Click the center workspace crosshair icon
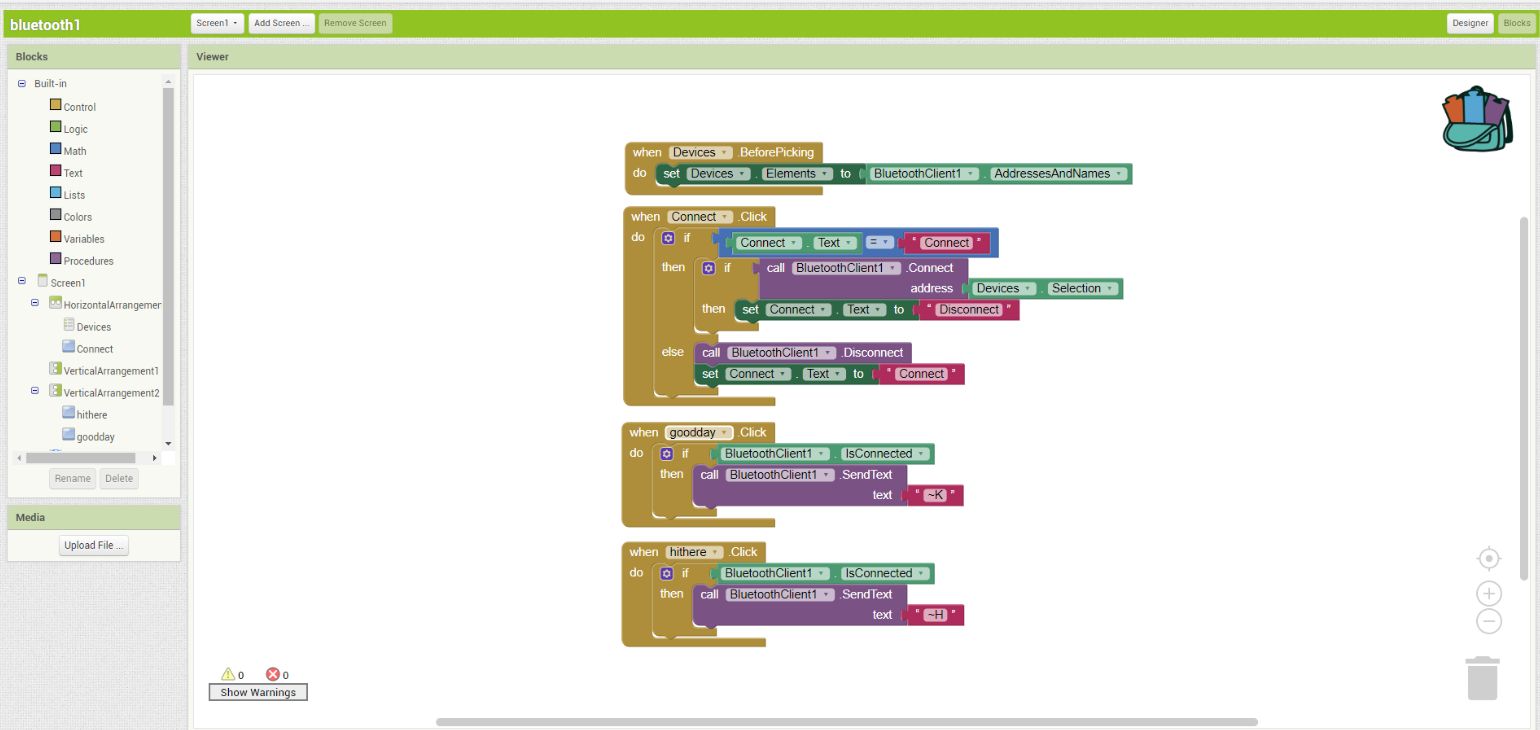The image size is (1540, 730). (1489, 558)
